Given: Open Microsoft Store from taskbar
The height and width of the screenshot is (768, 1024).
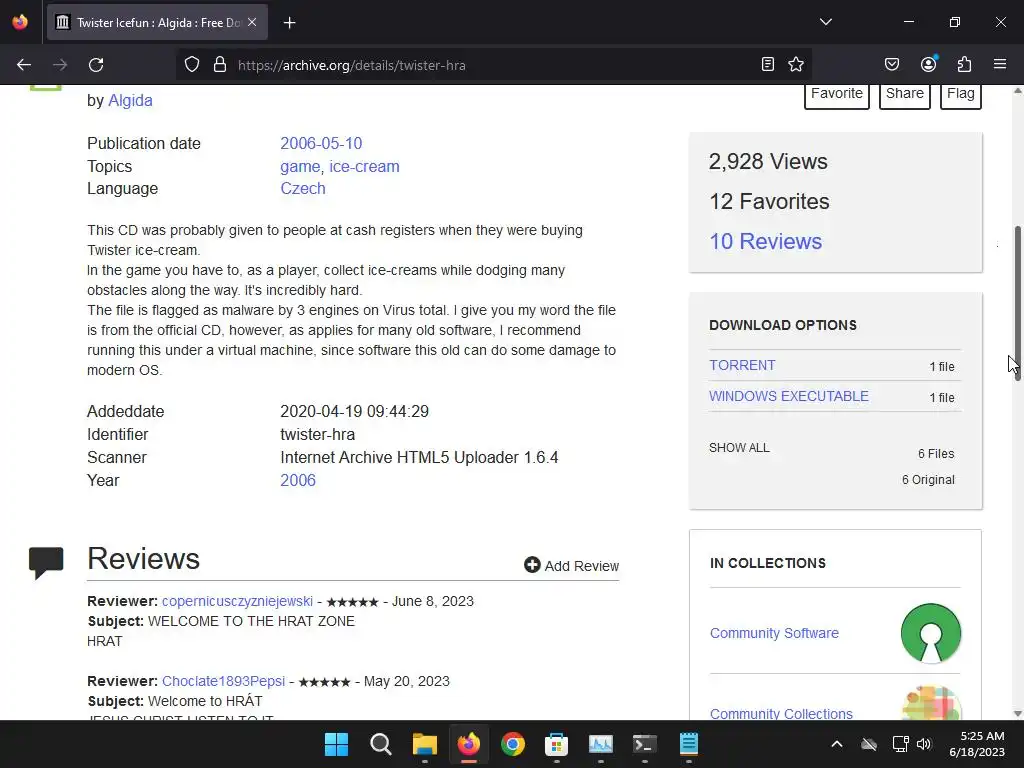Looking at the screenshot, I should (x=556, y=744).
